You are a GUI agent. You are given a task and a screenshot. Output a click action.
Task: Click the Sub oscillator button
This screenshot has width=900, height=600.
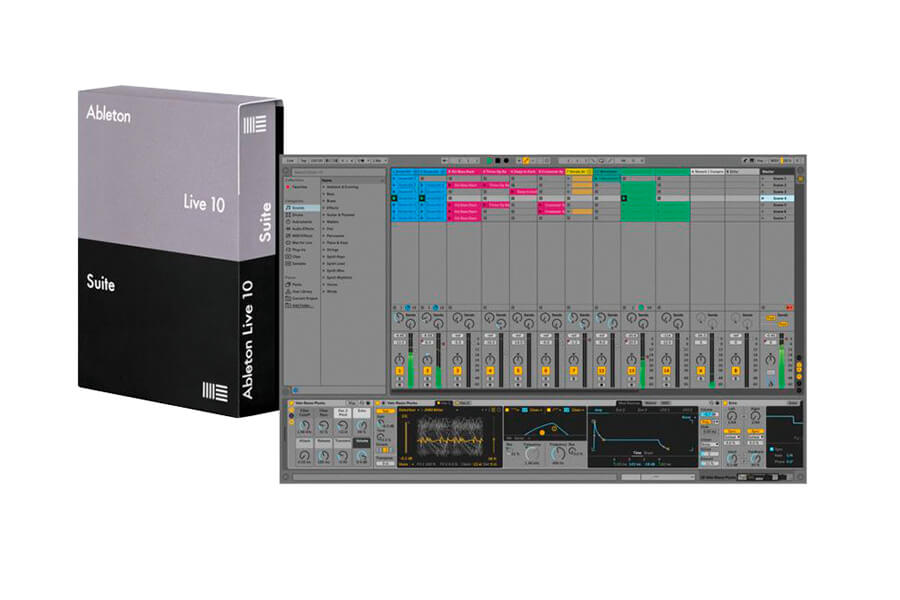(x=386, y=411)
